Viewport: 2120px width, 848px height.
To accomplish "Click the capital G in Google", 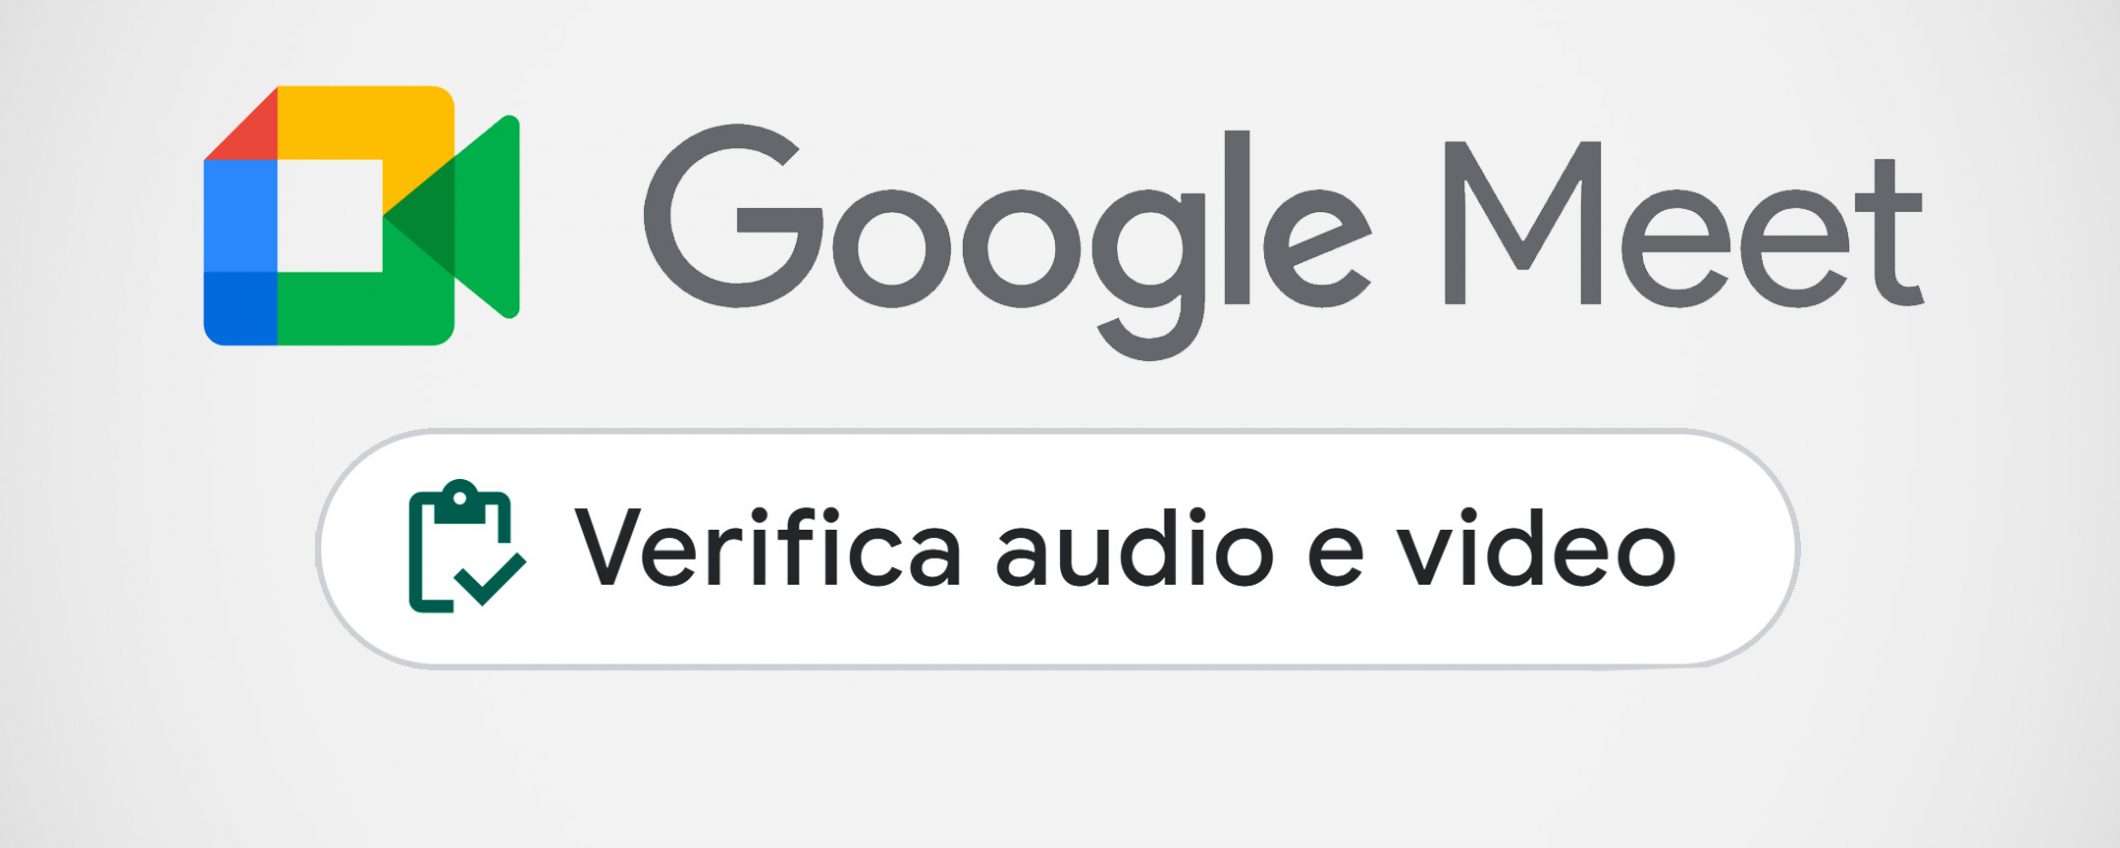I will [x=733, y=216].
